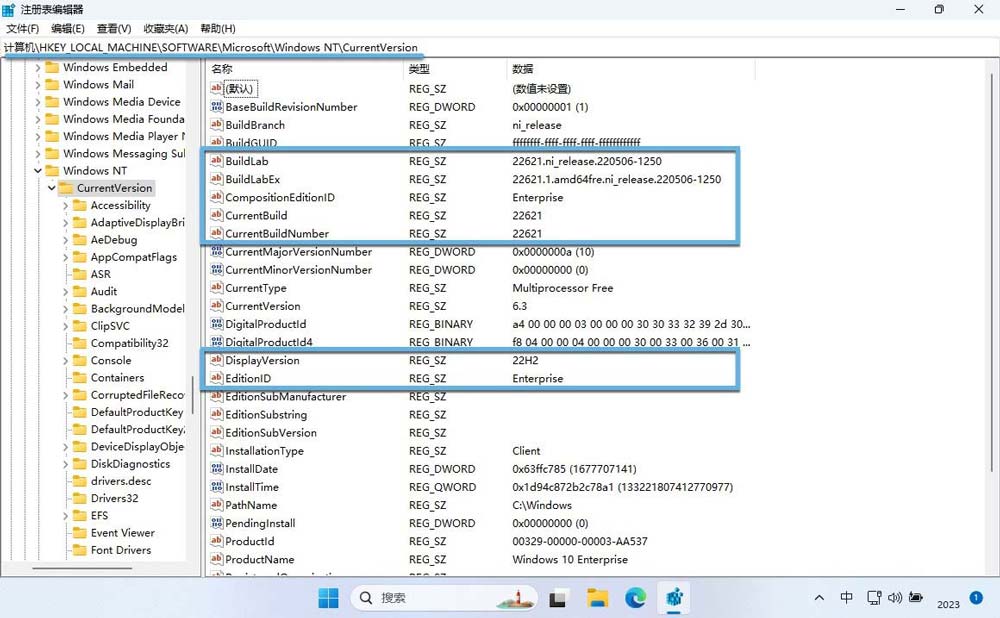Open the 文件(F) menu
The height and width of the screenshot is (618, 1000).
coord(23,29)
